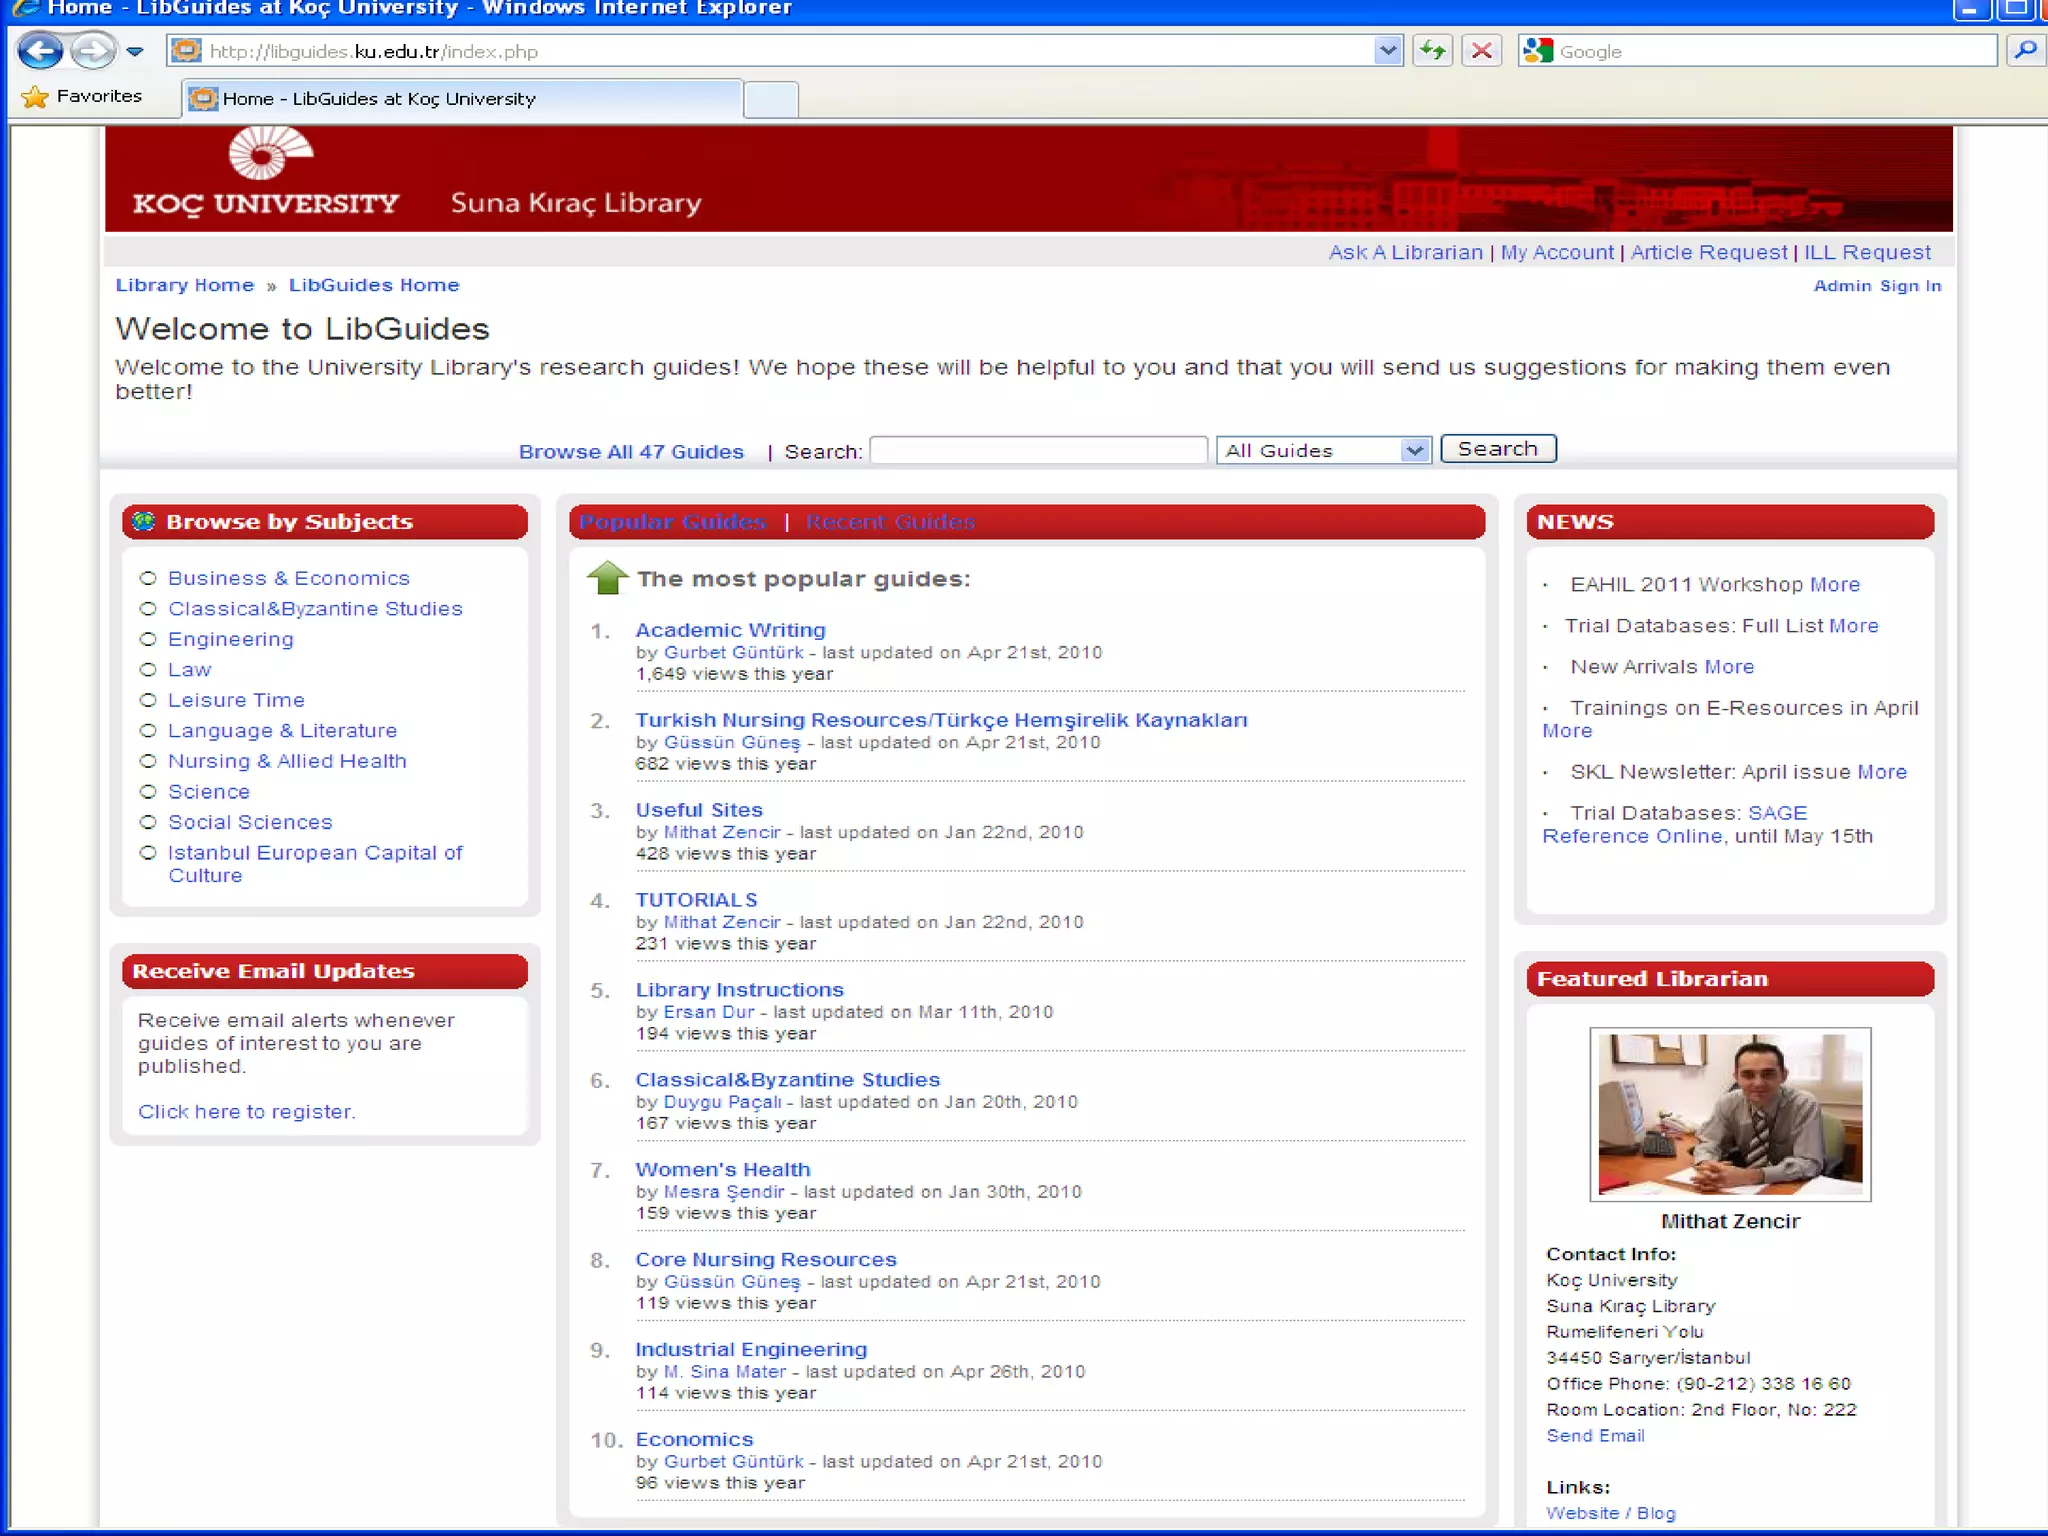Click the Ask A Librarian link
Image resolution: width=2048 pixels, height=1536 pixels.
[1405, 253]
